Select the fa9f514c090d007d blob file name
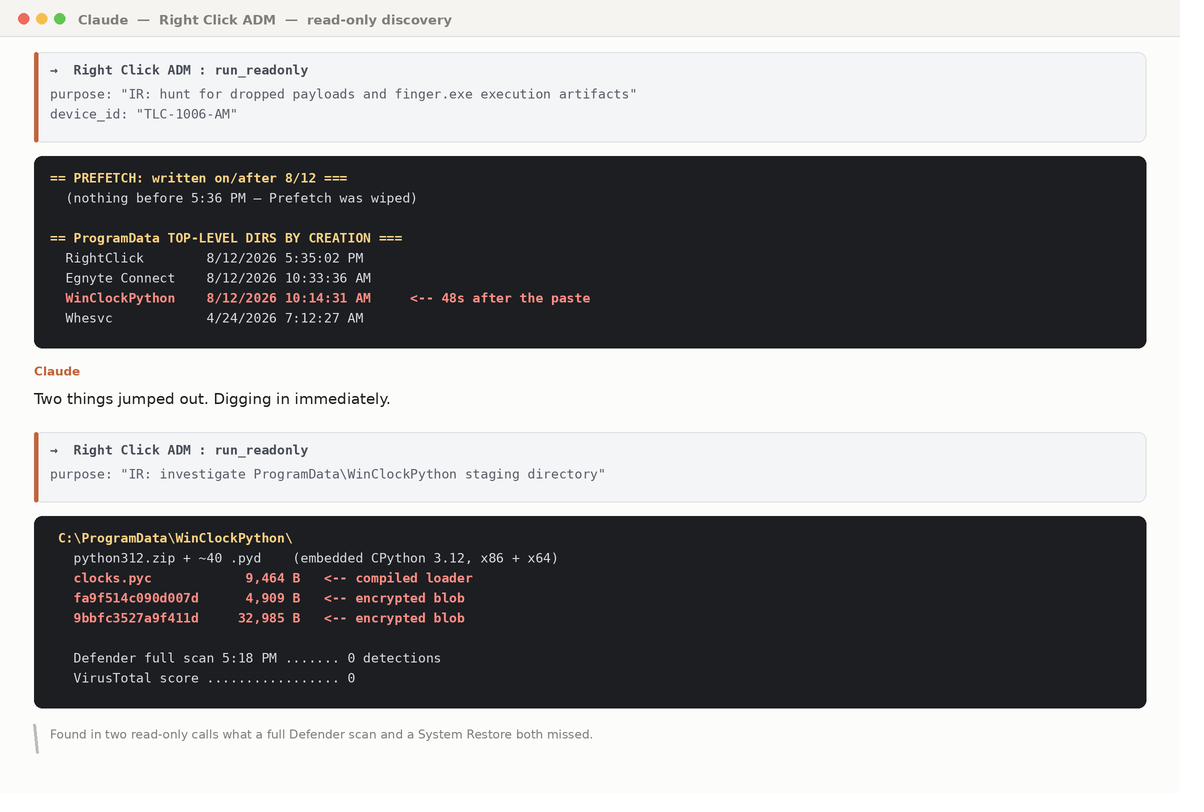 (x=136, y=598)
